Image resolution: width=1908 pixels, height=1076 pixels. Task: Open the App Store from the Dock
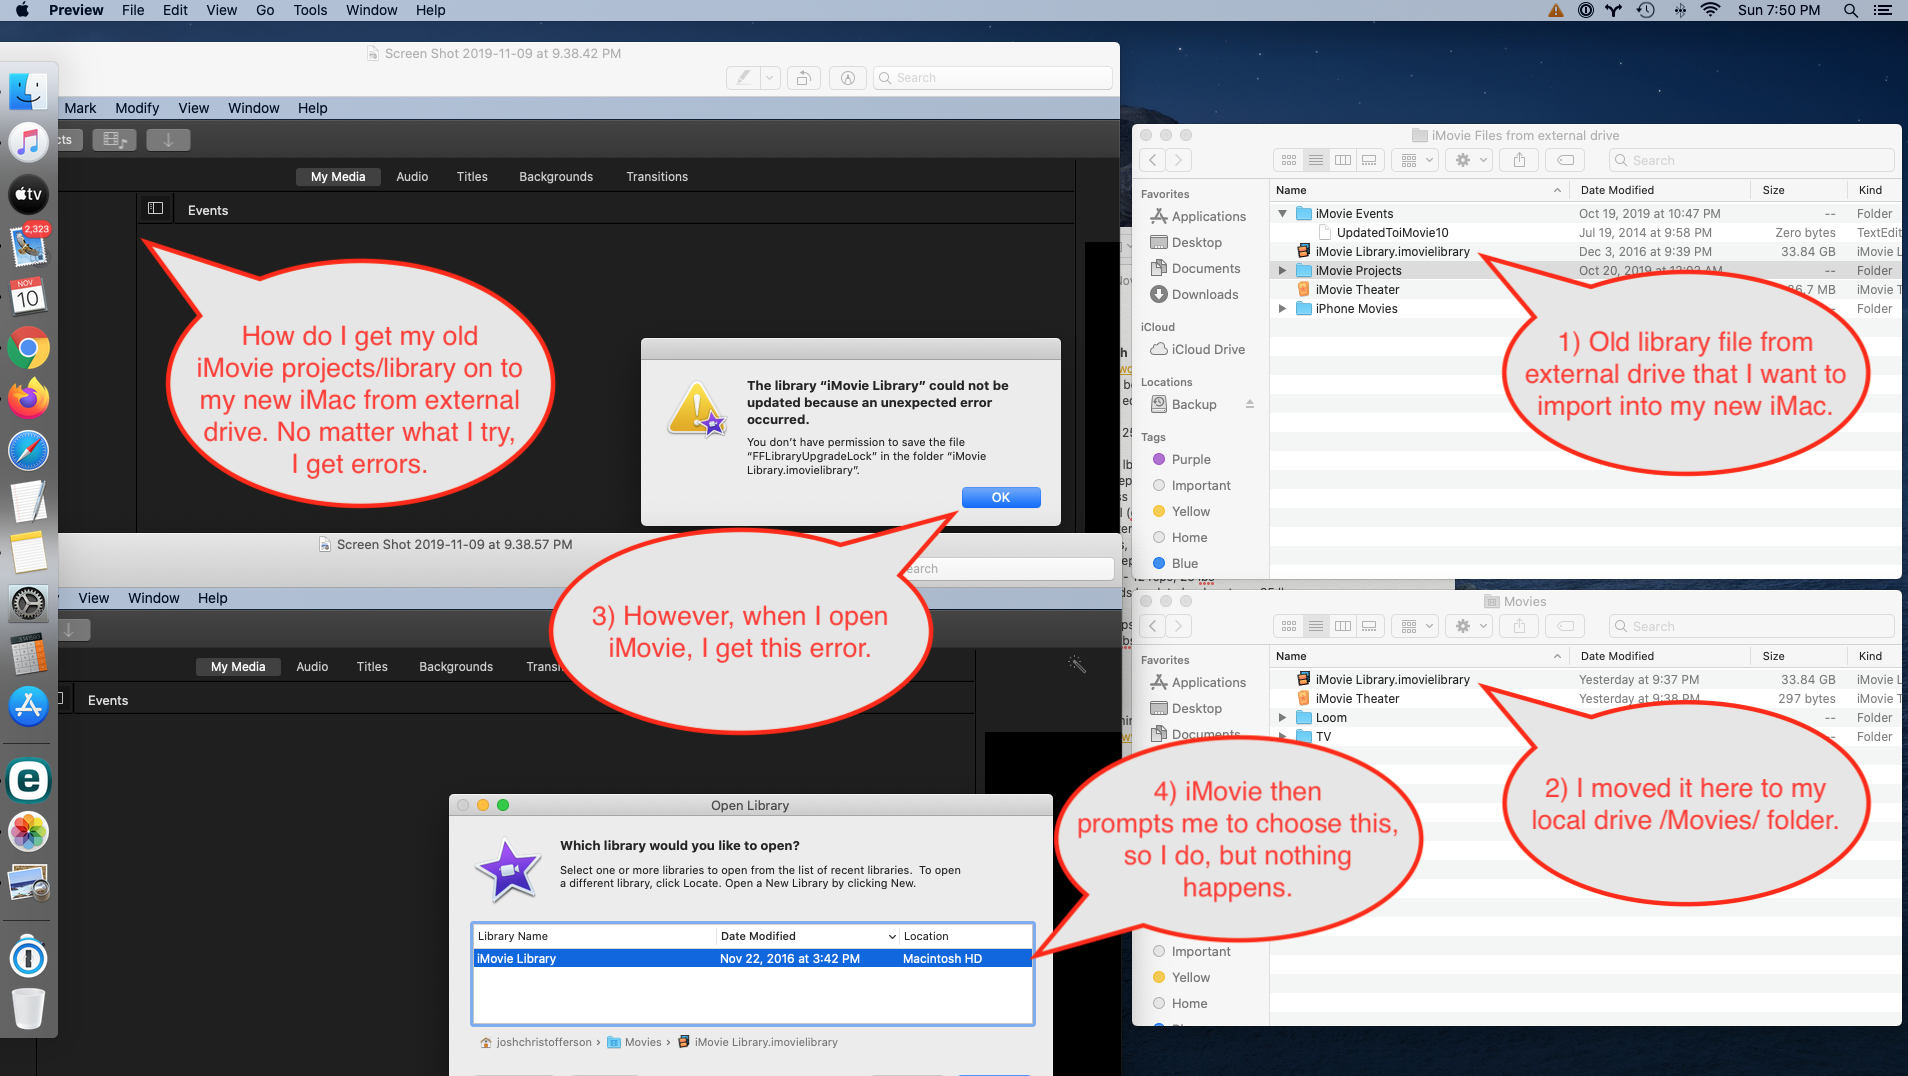click(x=28, y=706)
